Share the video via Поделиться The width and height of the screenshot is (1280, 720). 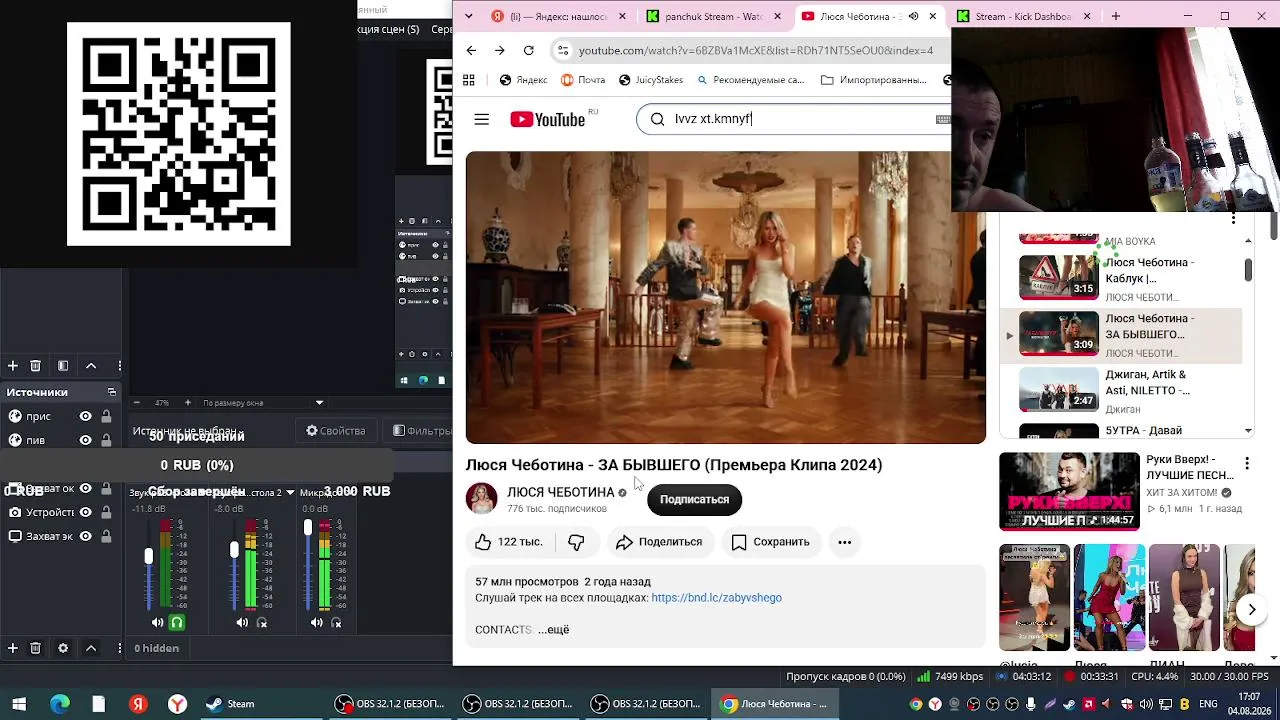click(x=659, y=542)
